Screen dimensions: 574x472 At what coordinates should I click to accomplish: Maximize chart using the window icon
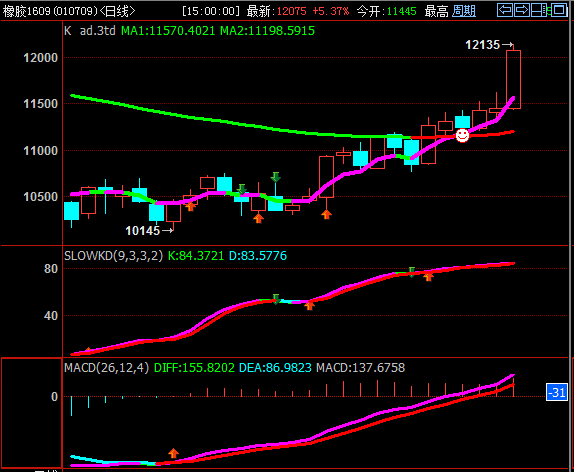coord(559,10)
